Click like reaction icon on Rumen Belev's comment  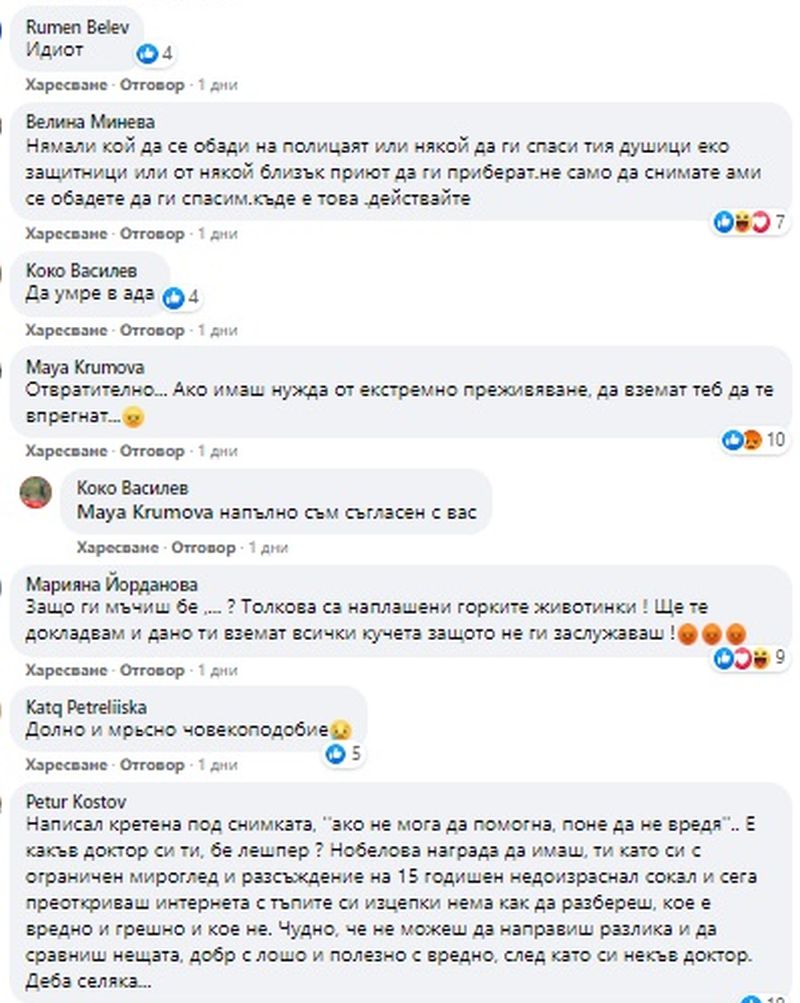point(147,54)
